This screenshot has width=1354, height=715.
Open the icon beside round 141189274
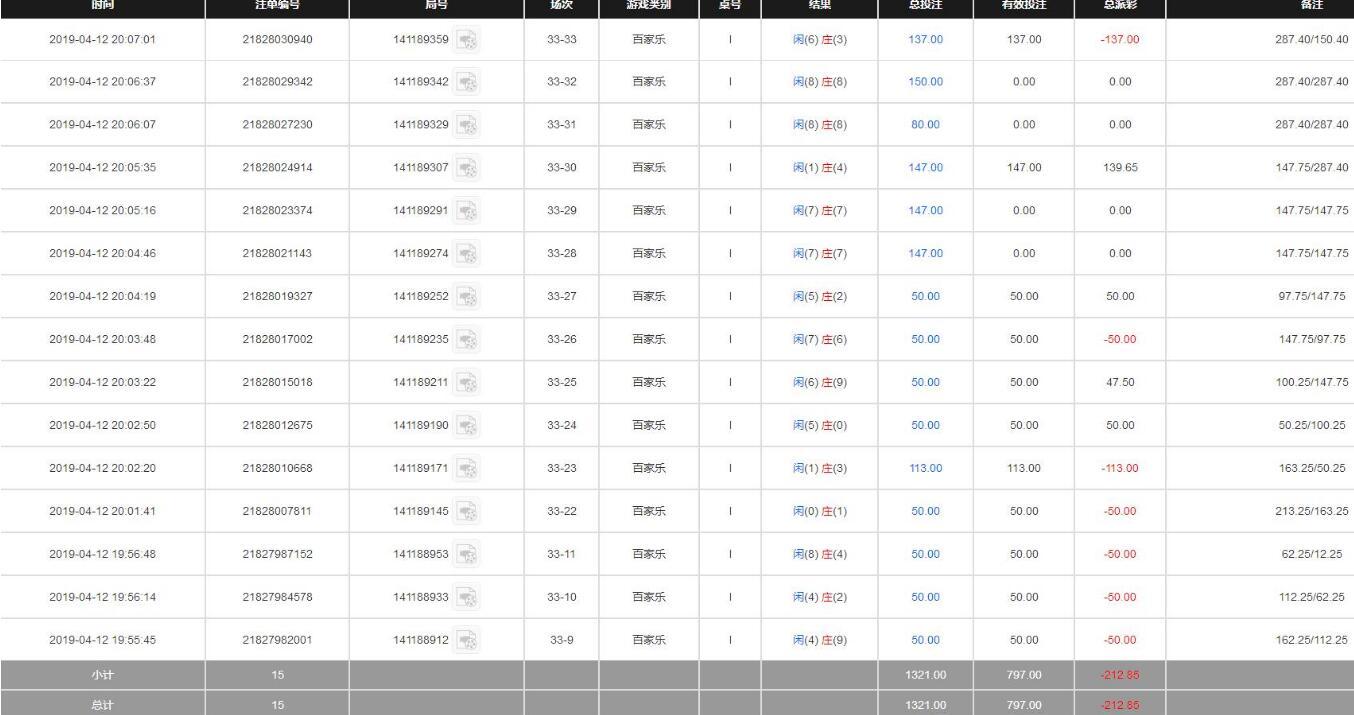(467, 253)
